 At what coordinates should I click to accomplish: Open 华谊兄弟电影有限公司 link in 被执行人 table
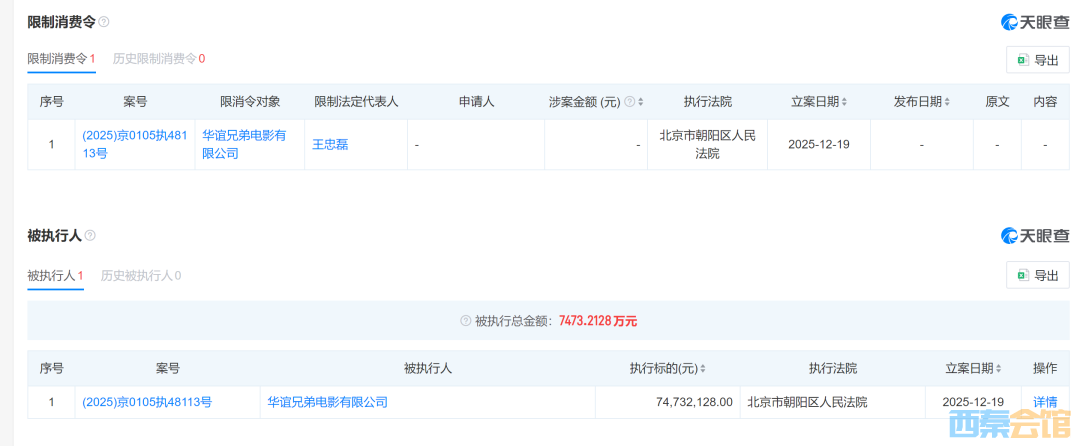pyautogui.click(x=327, y=402)
